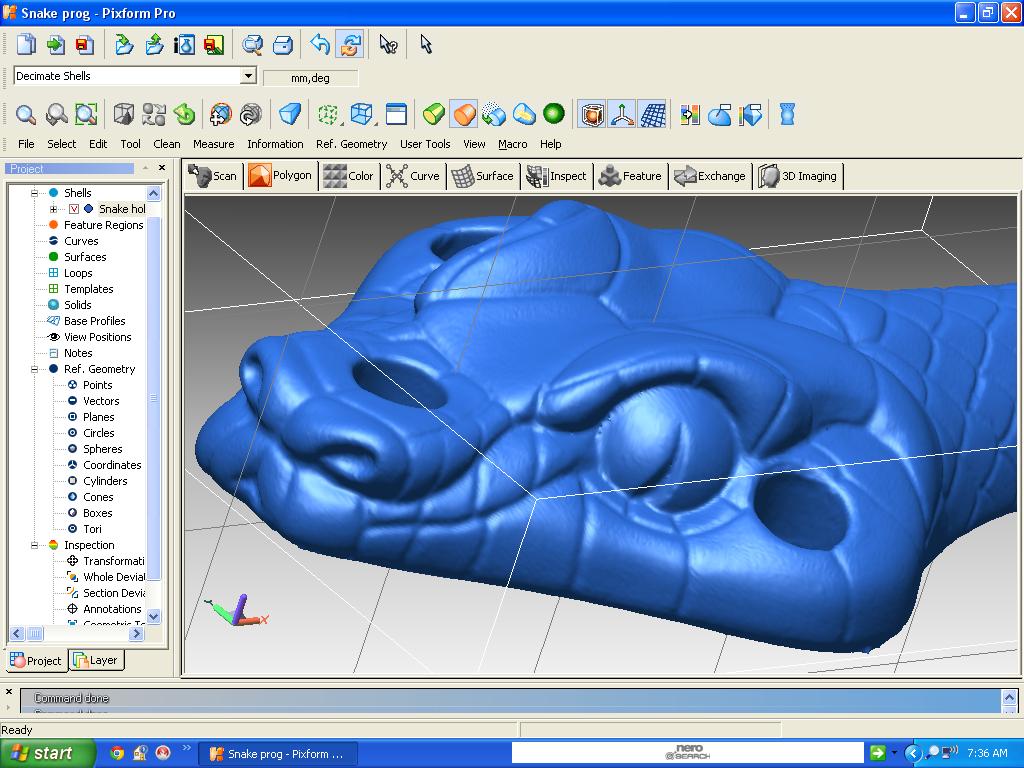Switch to the Inspect tab

click(x=557, y=176)
